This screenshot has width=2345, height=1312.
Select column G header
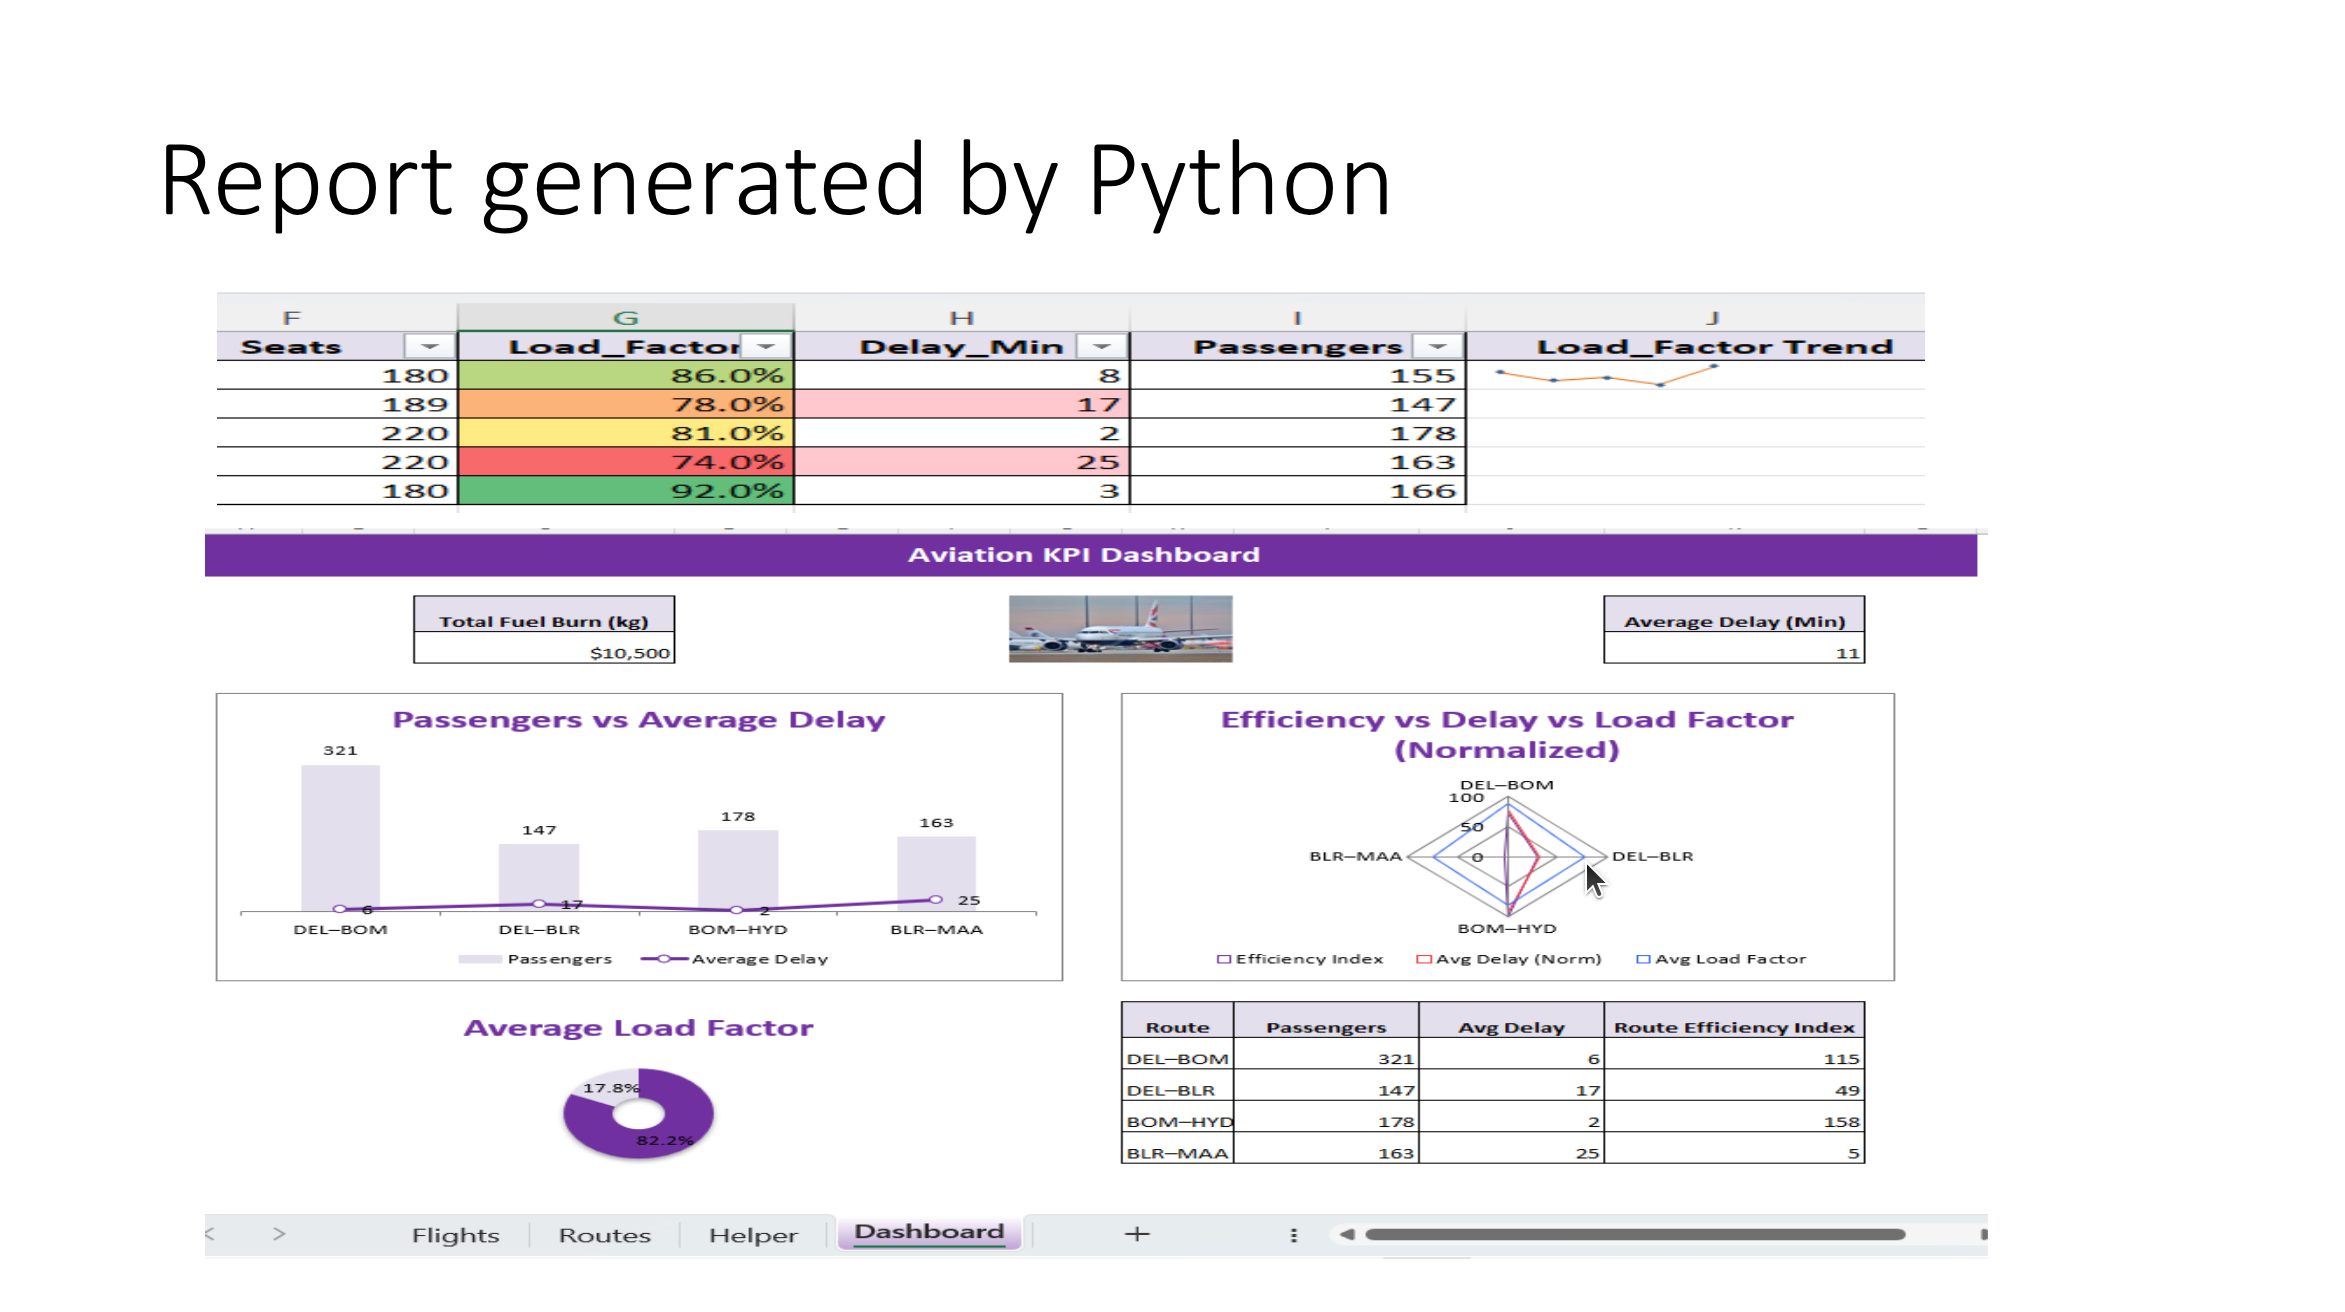tap(626, 317)
